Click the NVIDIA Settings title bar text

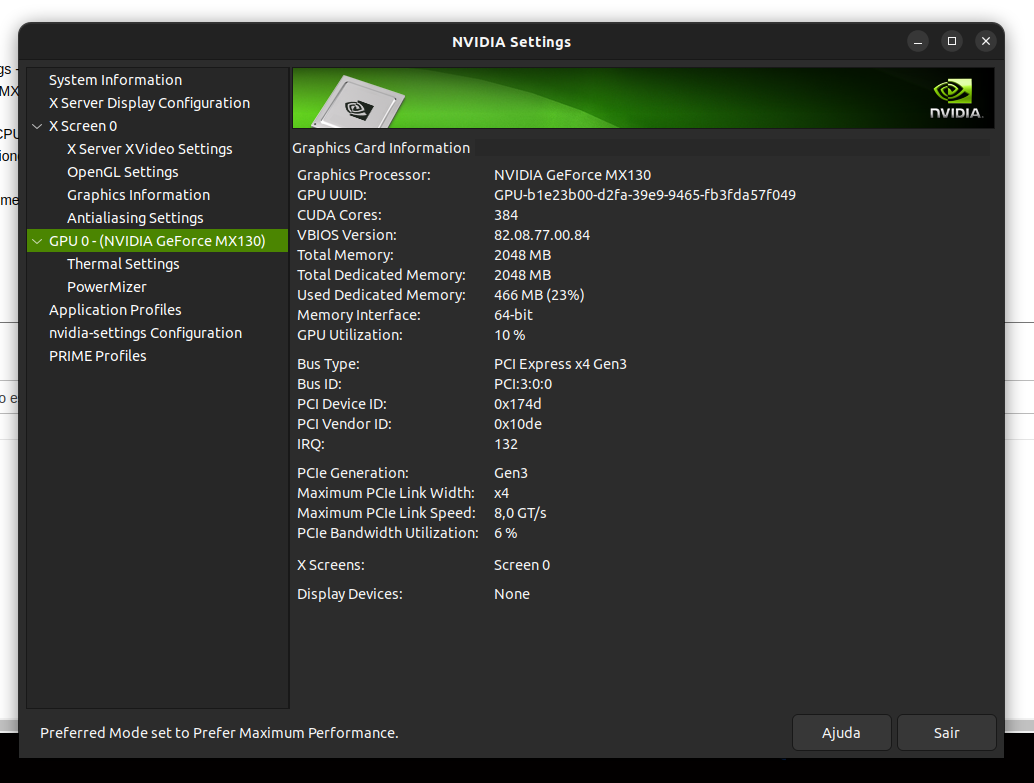(x=512, y=42)
